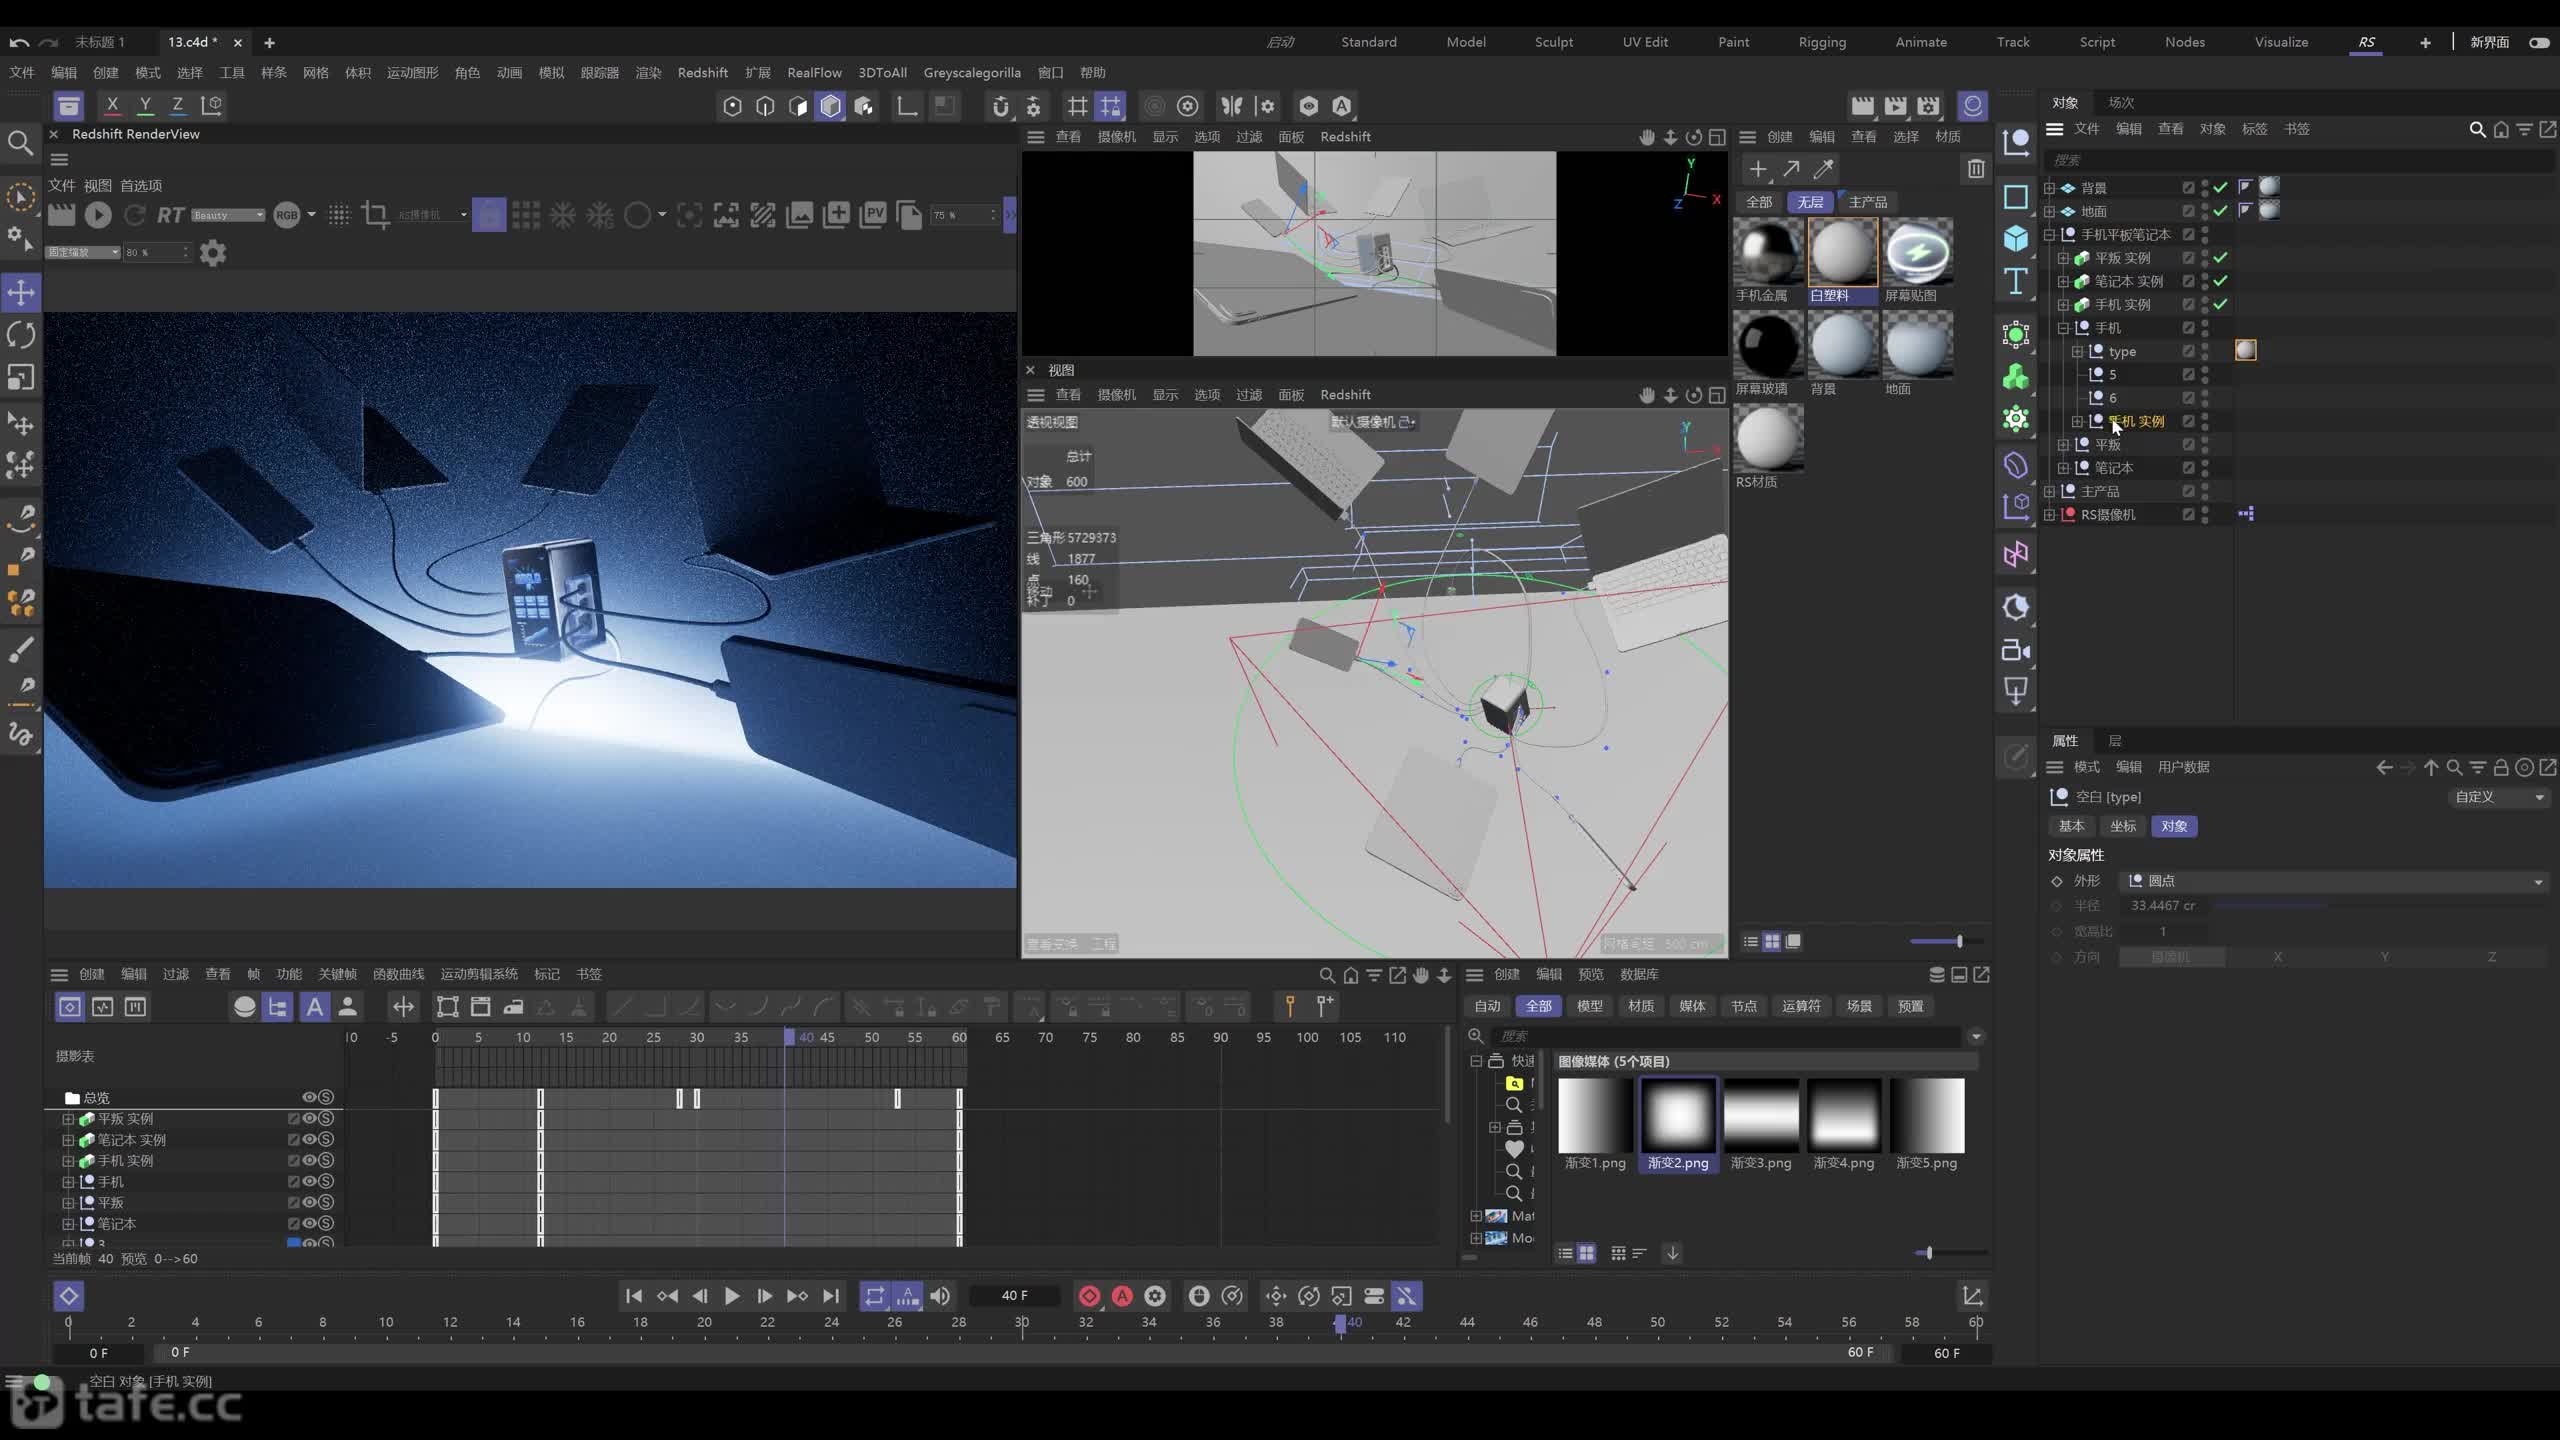Play the animation forward

click(x=732, y=1296)
